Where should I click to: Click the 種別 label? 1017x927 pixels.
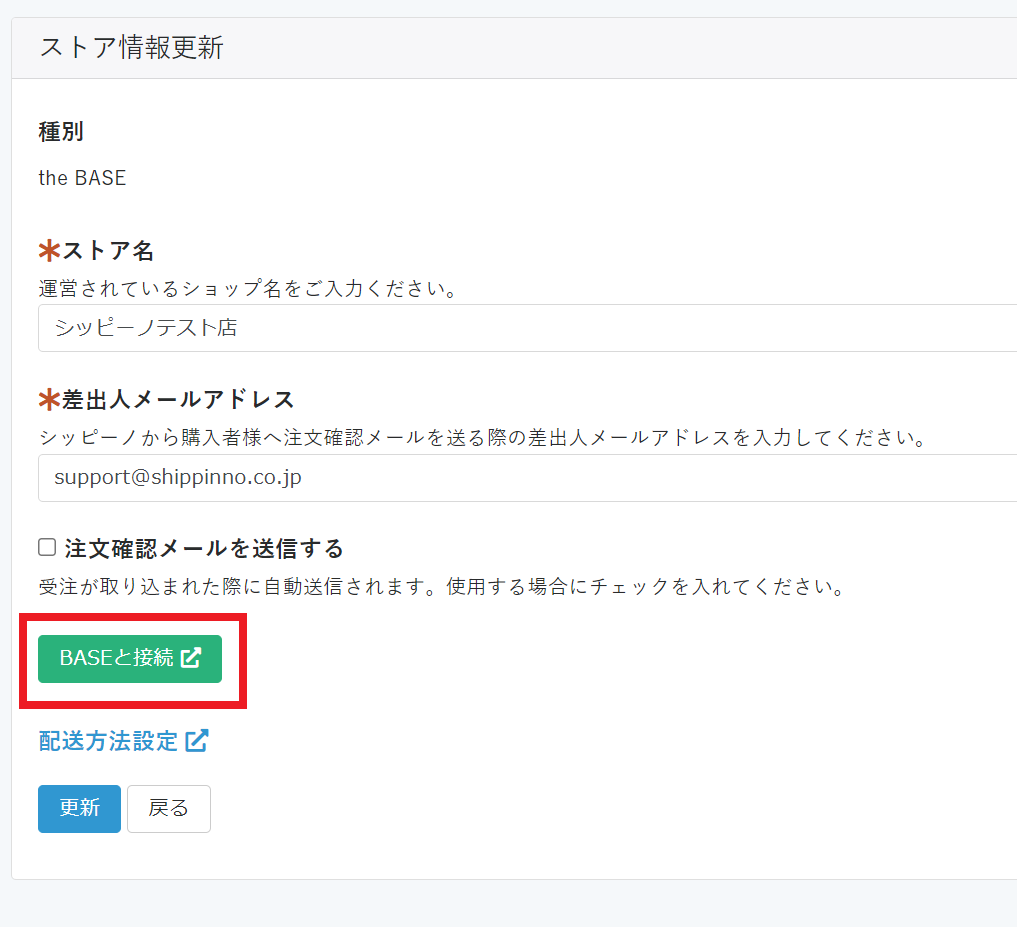[61, 131]
